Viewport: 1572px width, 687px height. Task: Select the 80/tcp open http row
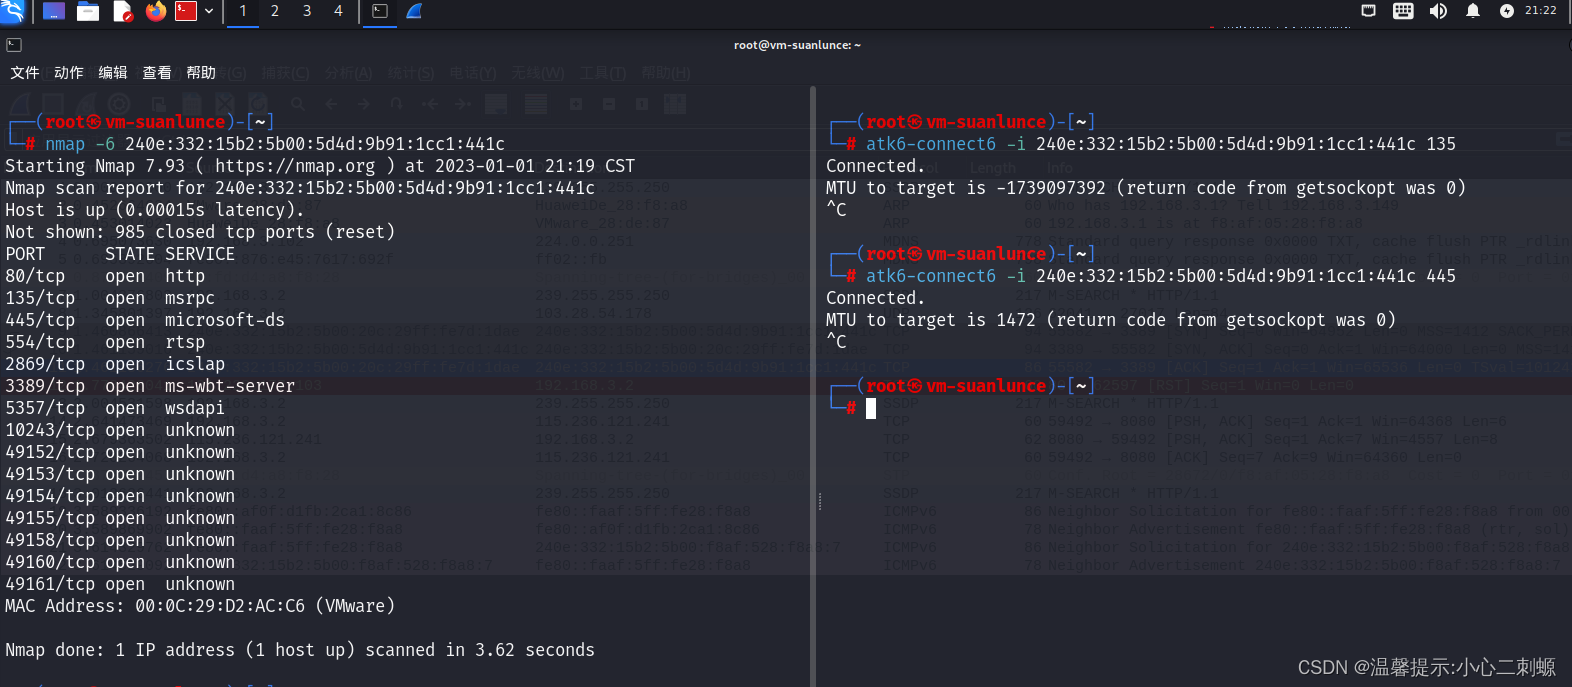(x=105, y=276)
